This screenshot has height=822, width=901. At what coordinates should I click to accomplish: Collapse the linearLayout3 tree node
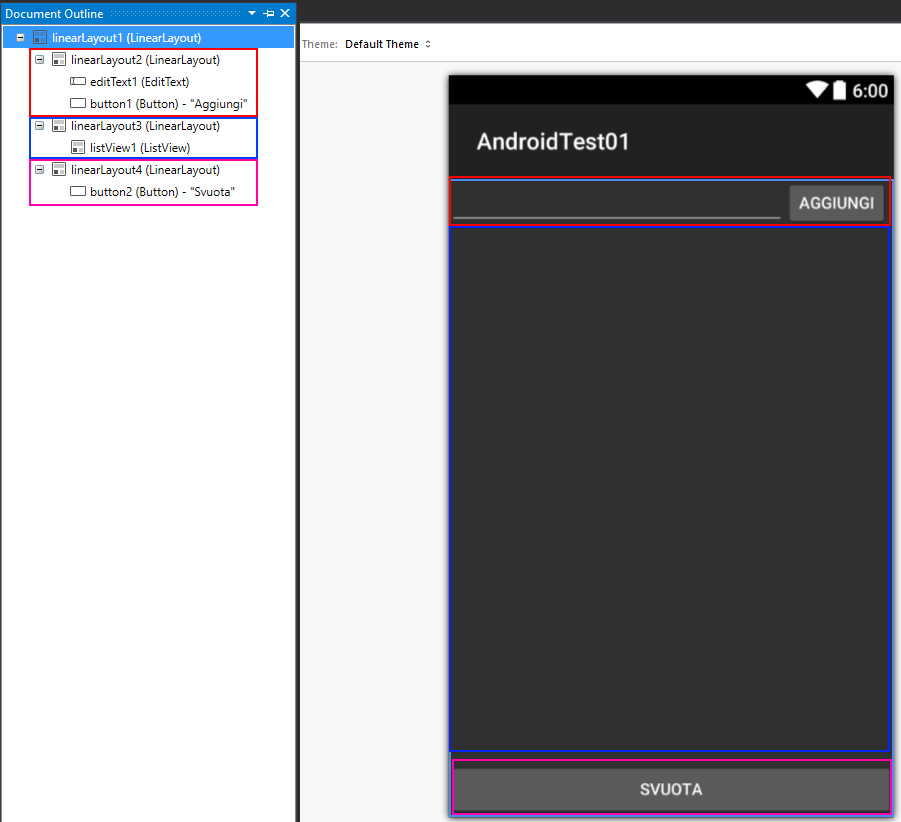[x=40, y=126]
